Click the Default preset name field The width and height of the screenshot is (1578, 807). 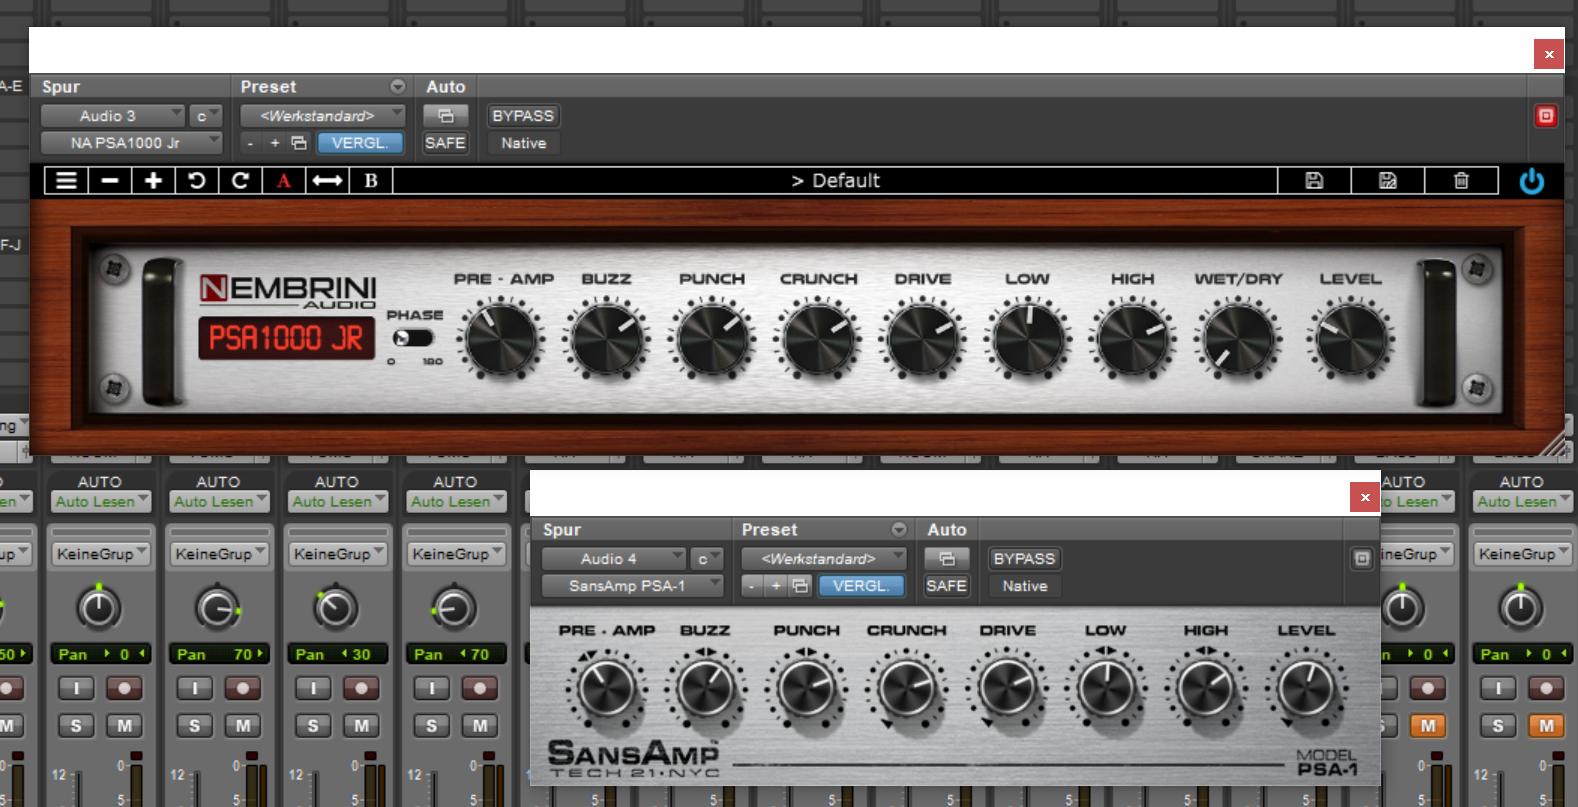tap(835, 181)
